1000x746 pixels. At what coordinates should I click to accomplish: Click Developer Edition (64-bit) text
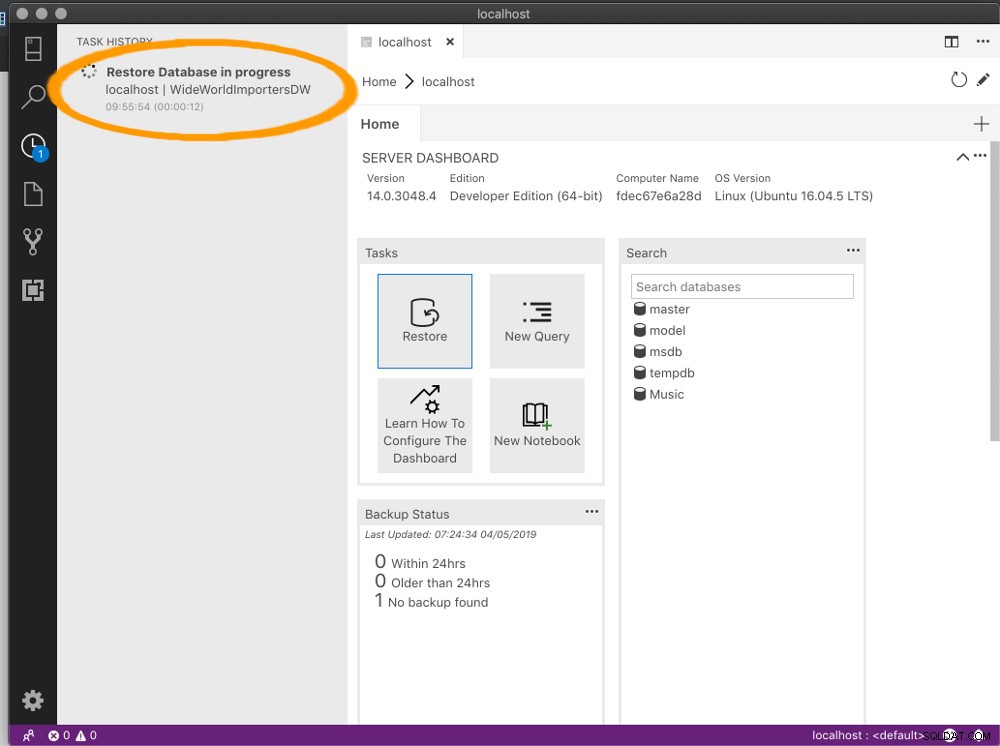pyautogui.click(x=526, y=196)
